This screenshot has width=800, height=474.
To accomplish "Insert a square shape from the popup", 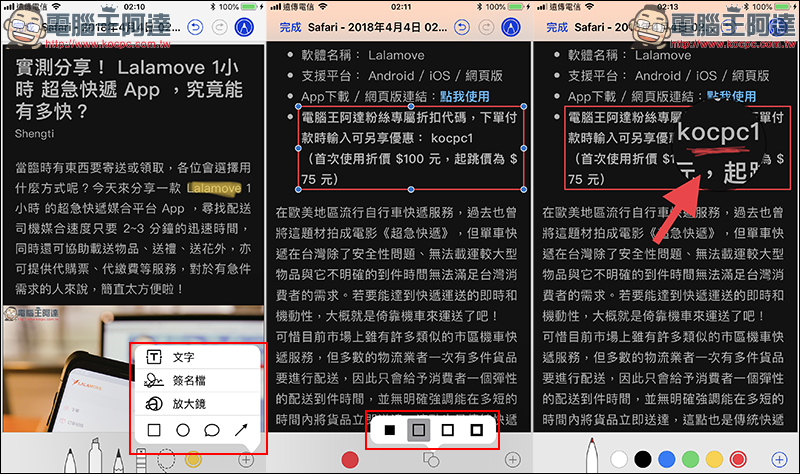I will [155, 431].
